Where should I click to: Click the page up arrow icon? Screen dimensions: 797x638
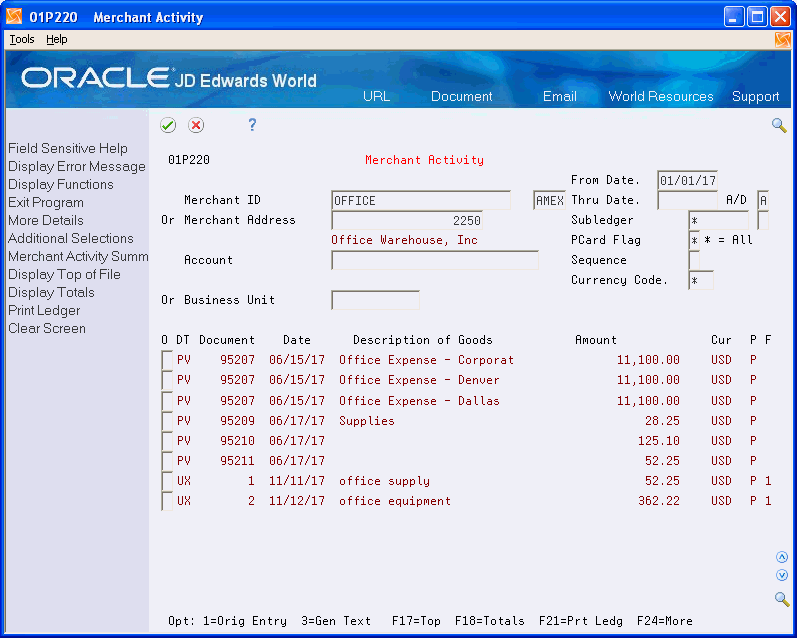[782, 557]
